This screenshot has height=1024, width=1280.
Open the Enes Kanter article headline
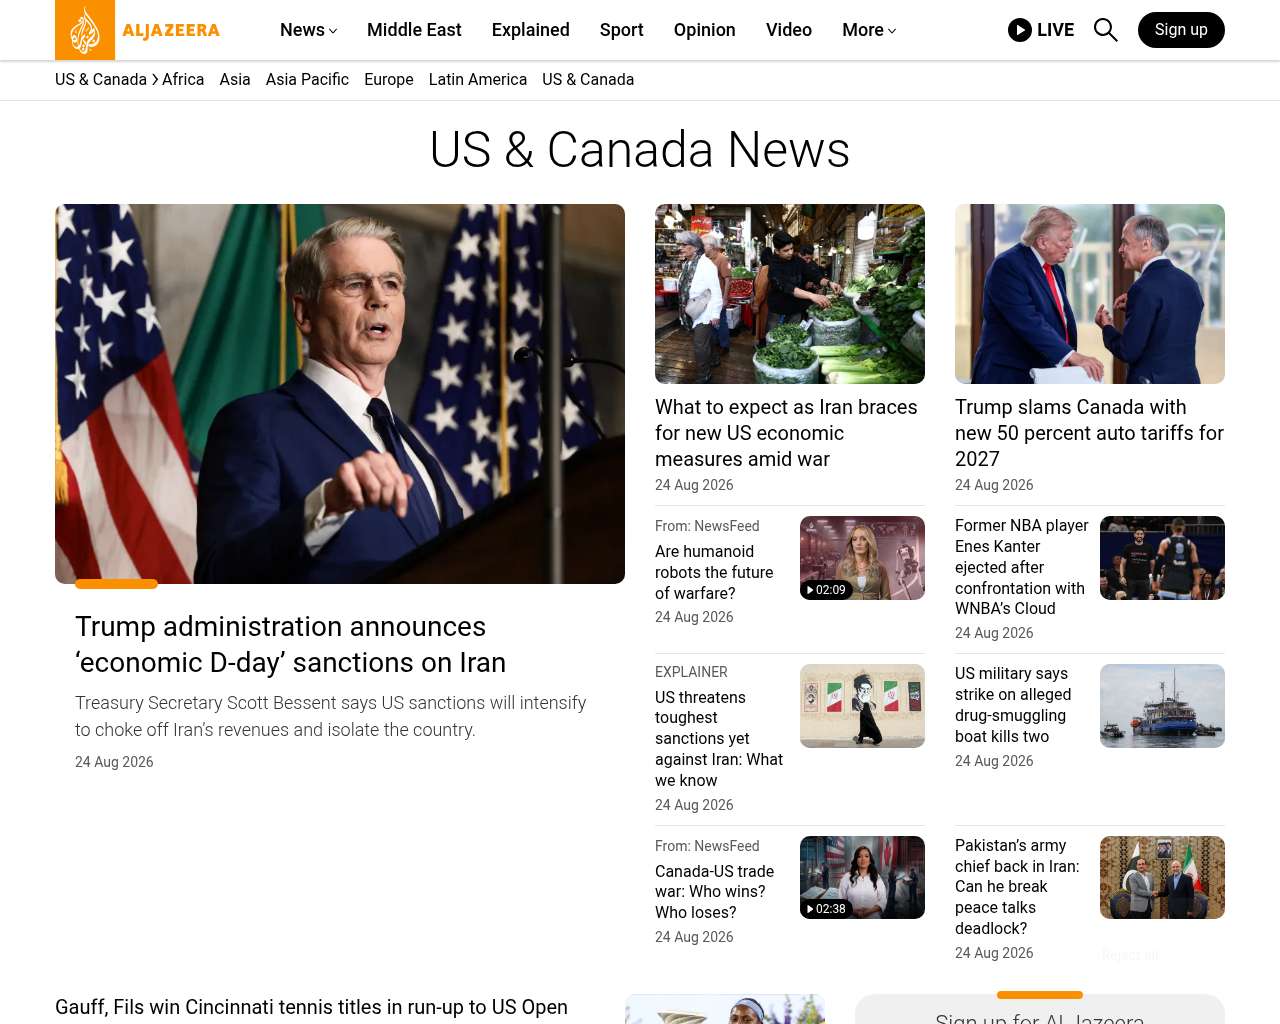[1021, 567]
